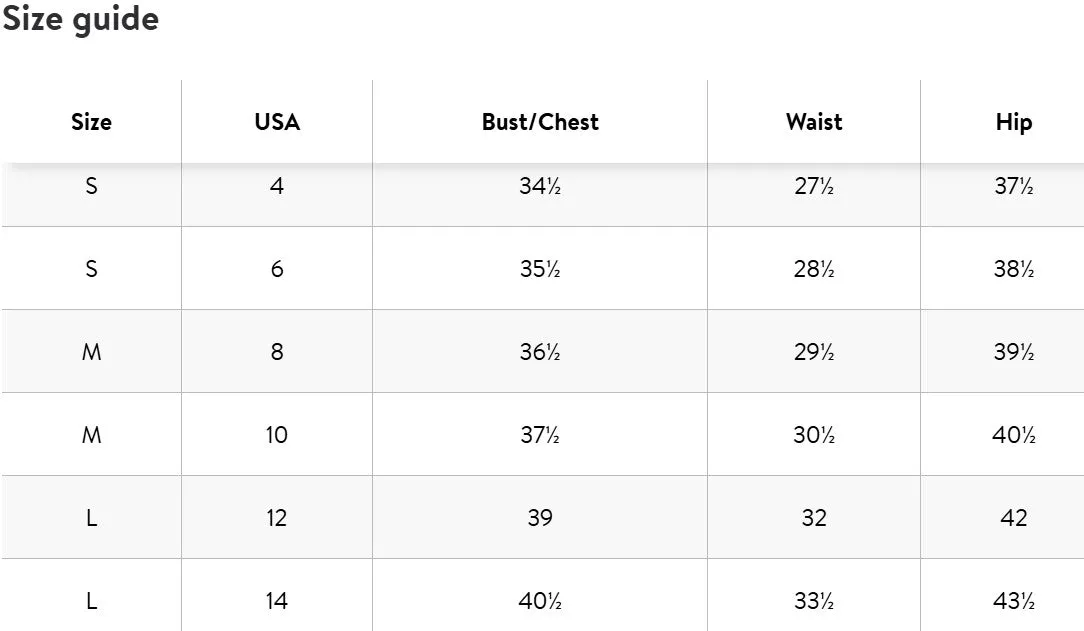The width and height of the screenshot is (1084, 631).
Task: Select USA size 10 cell
Action: 277,435
